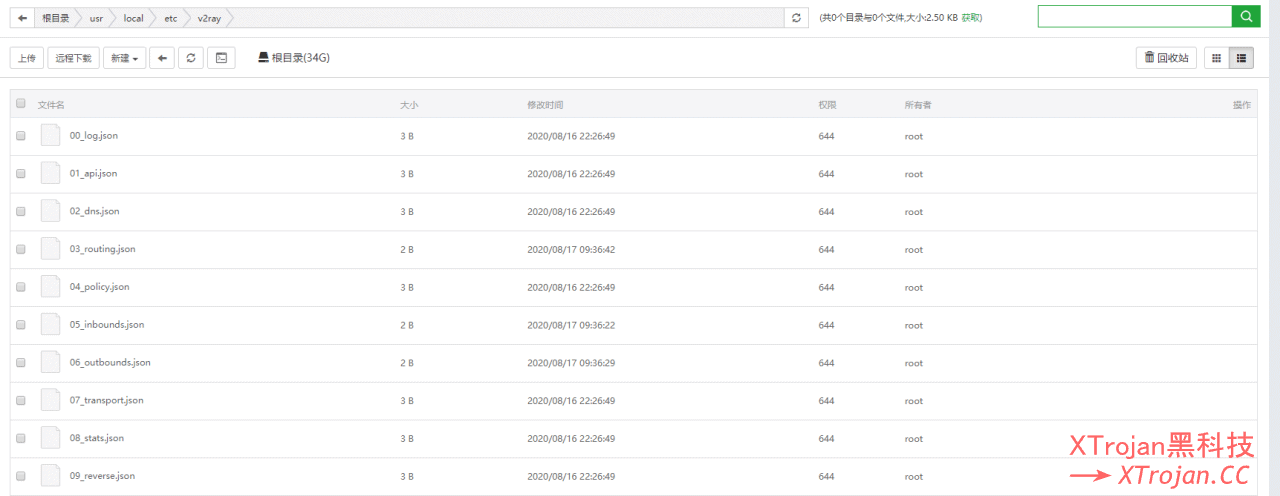
Task: Click the toolbar refresh icon beside terminal
Action: pyautogui.click(x=191, y=58)
